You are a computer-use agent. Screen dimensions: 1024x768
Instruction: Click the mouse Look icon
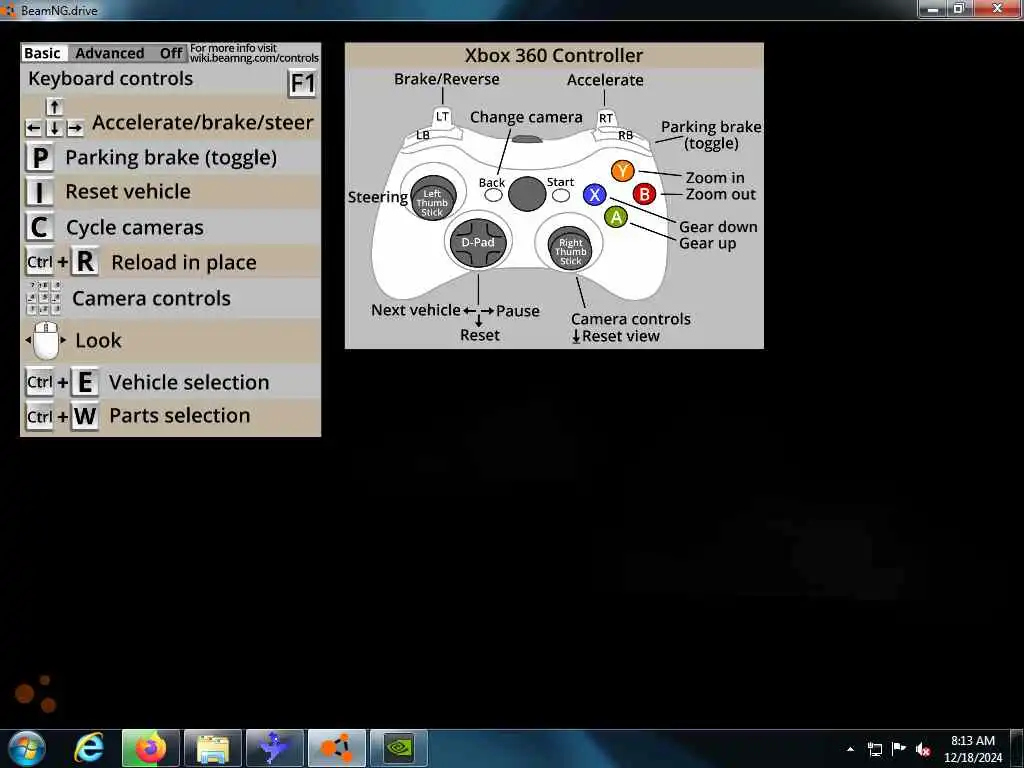(46, 340)
